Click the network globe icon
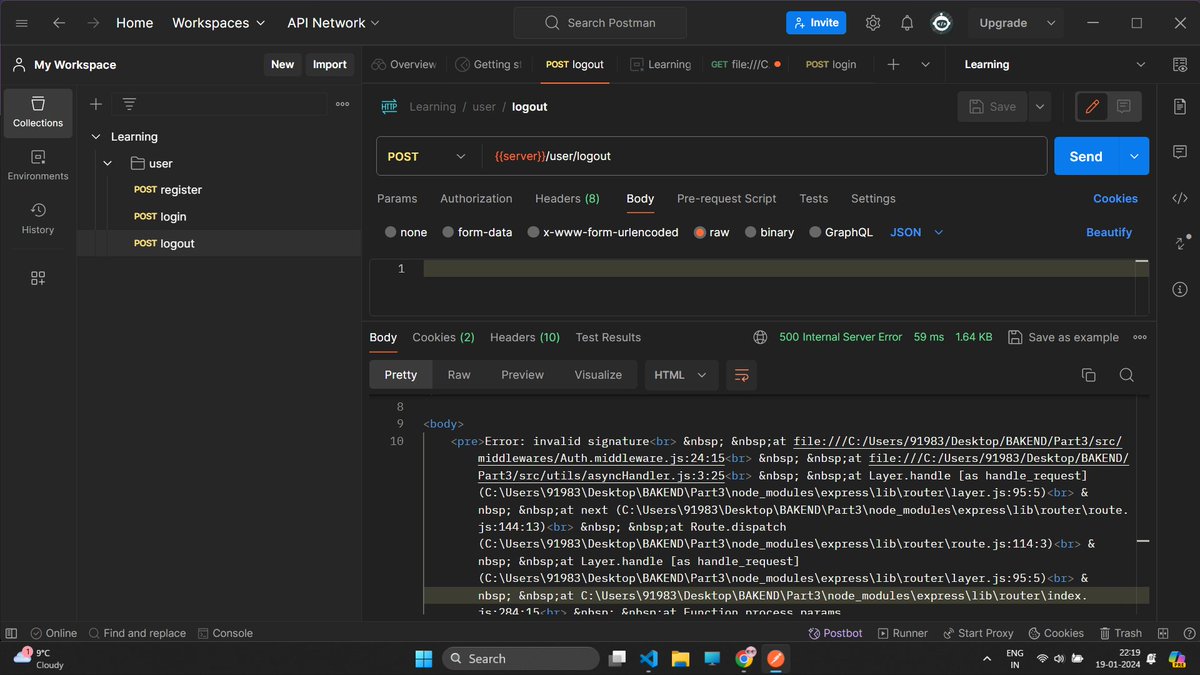This screenshot has height=675, width=1200. [760, 337]
